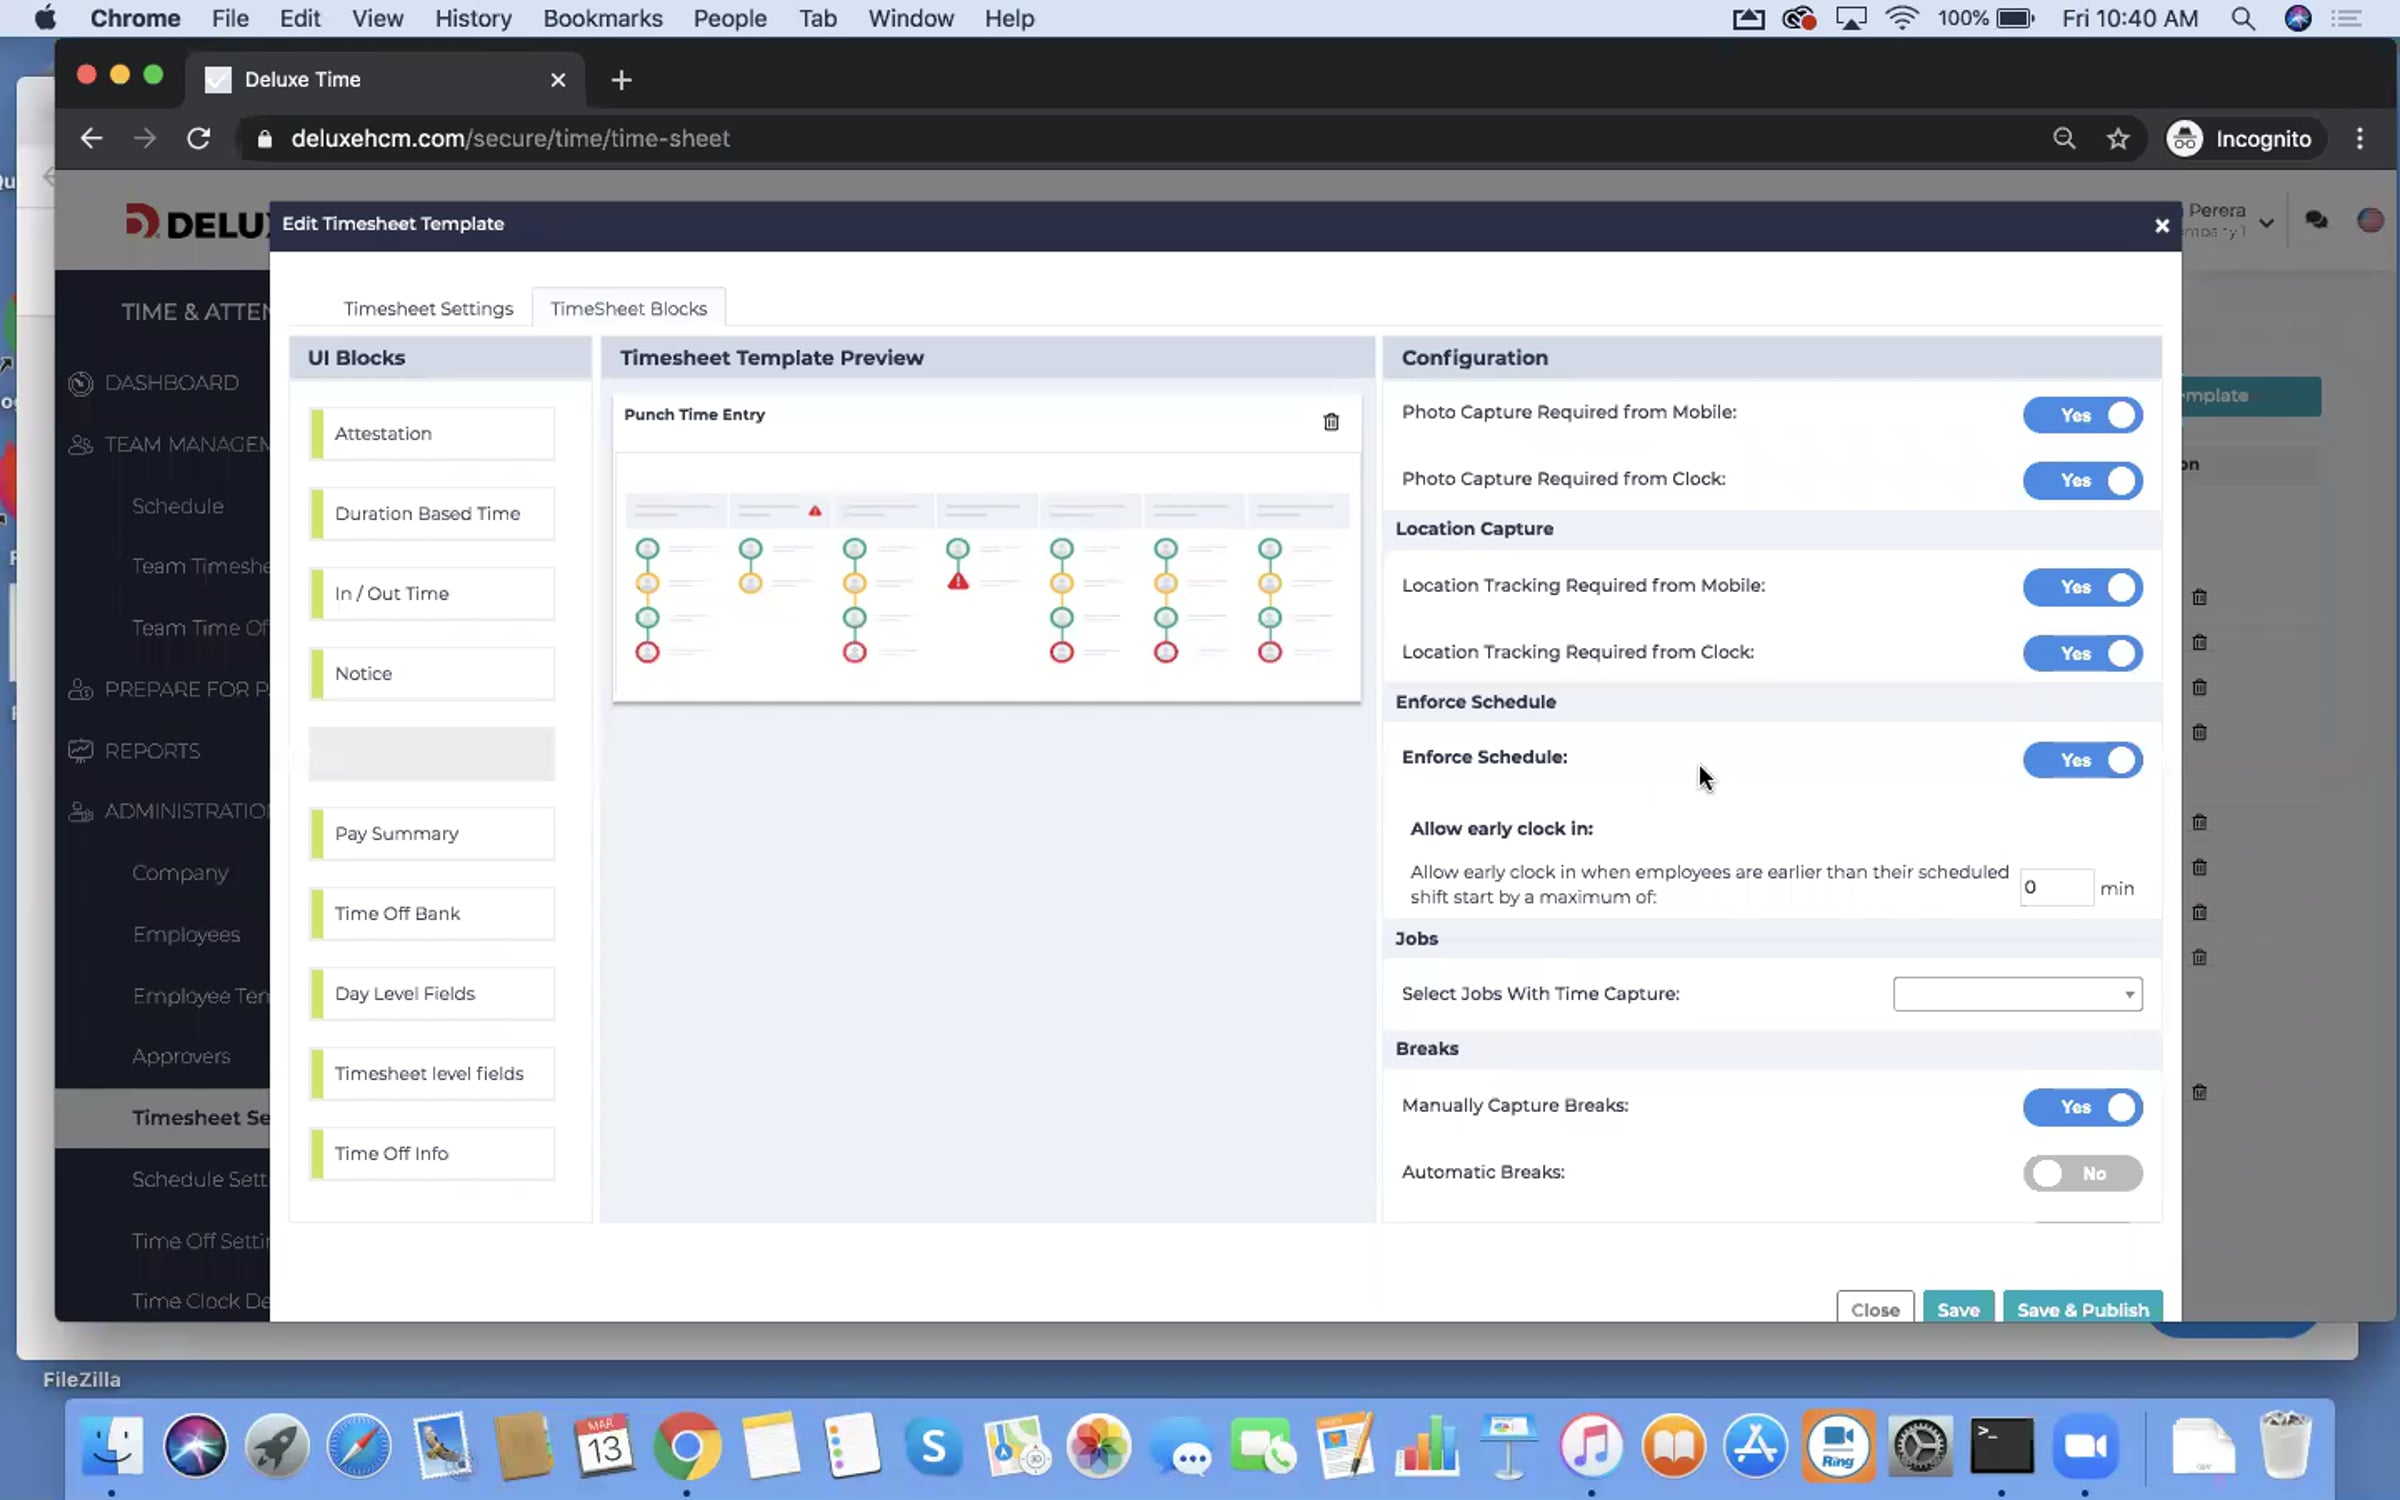The height and width of the screenshot is (1500, 2400).
Task: Reload the page in Chrome
Action: click(x=199, y=139)
